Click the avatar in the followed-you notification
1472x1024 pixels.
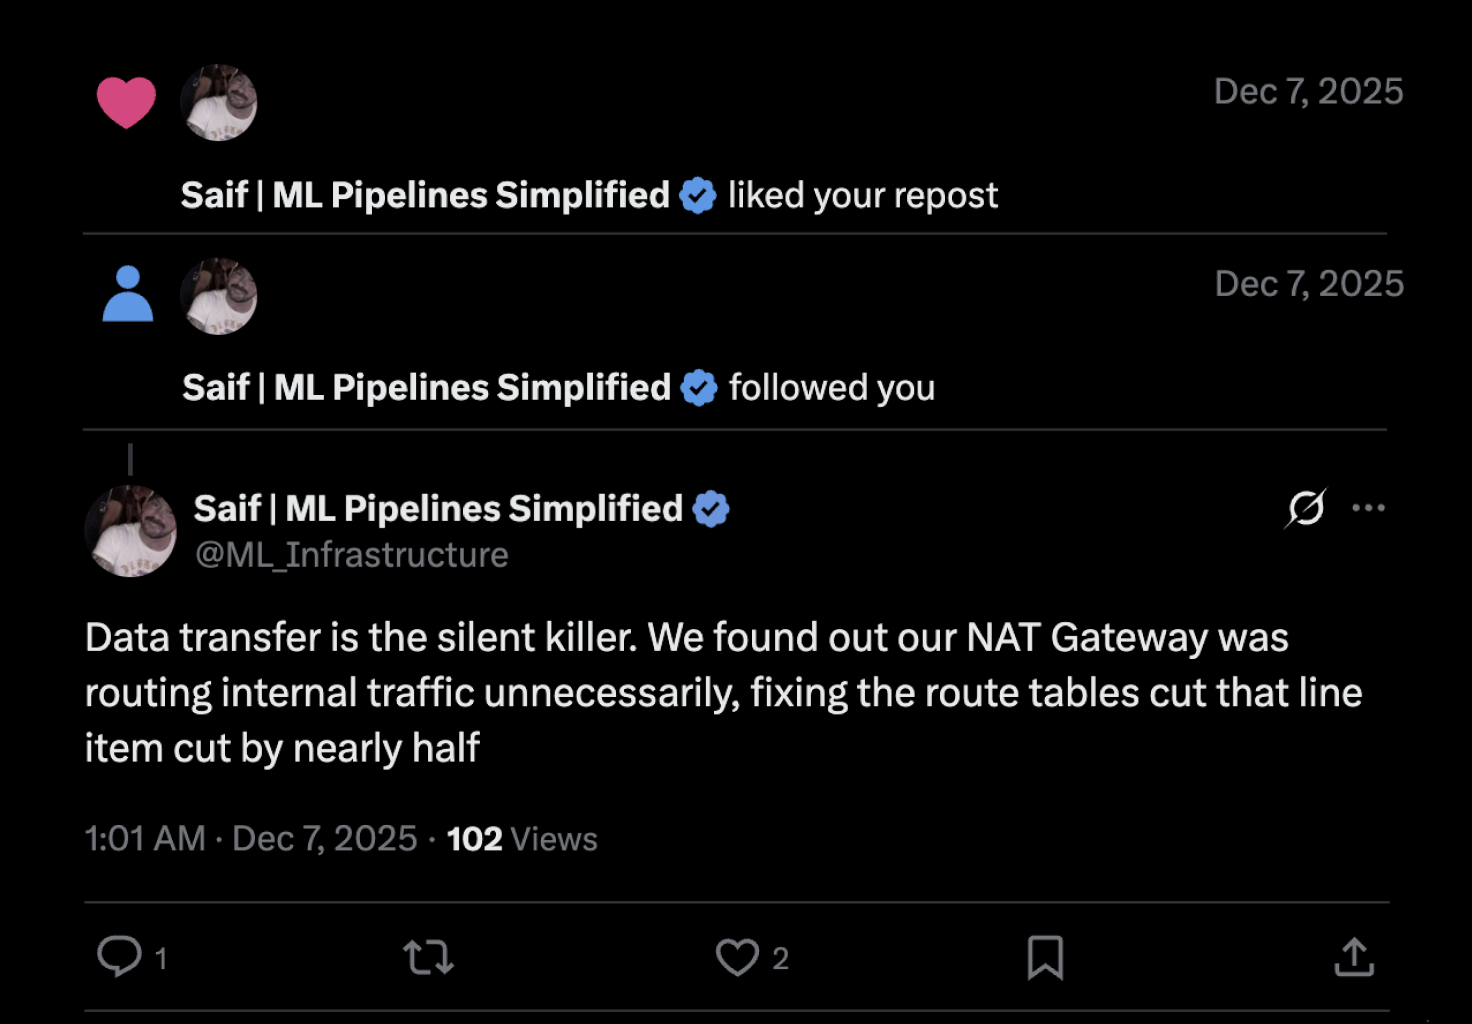218,295
